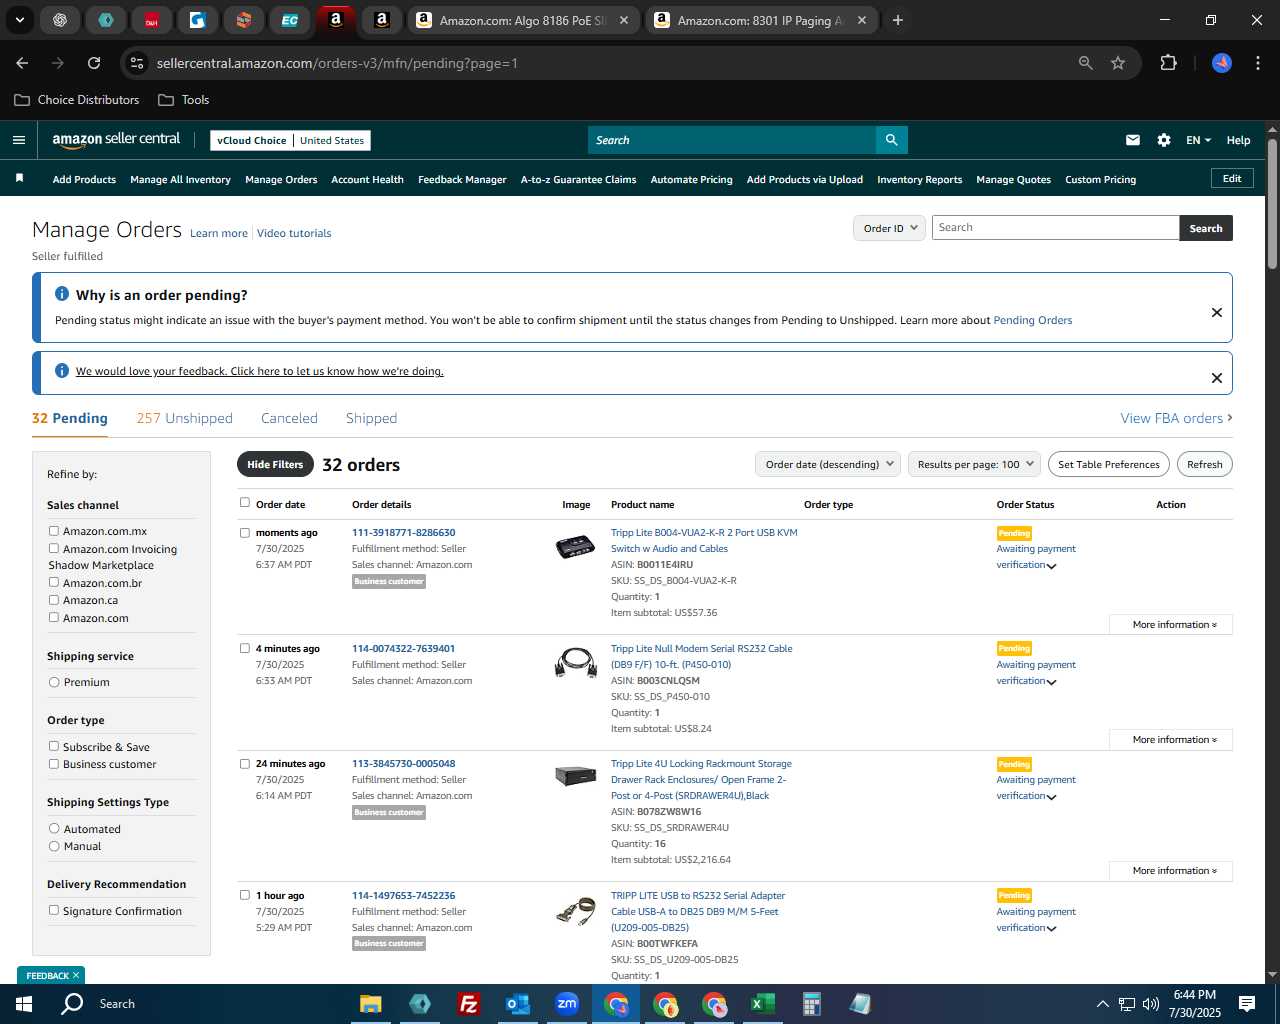Close the feedback request banner
Screen dimensions: 1280x1024
pyautogui.click(x=1217, y=378)
